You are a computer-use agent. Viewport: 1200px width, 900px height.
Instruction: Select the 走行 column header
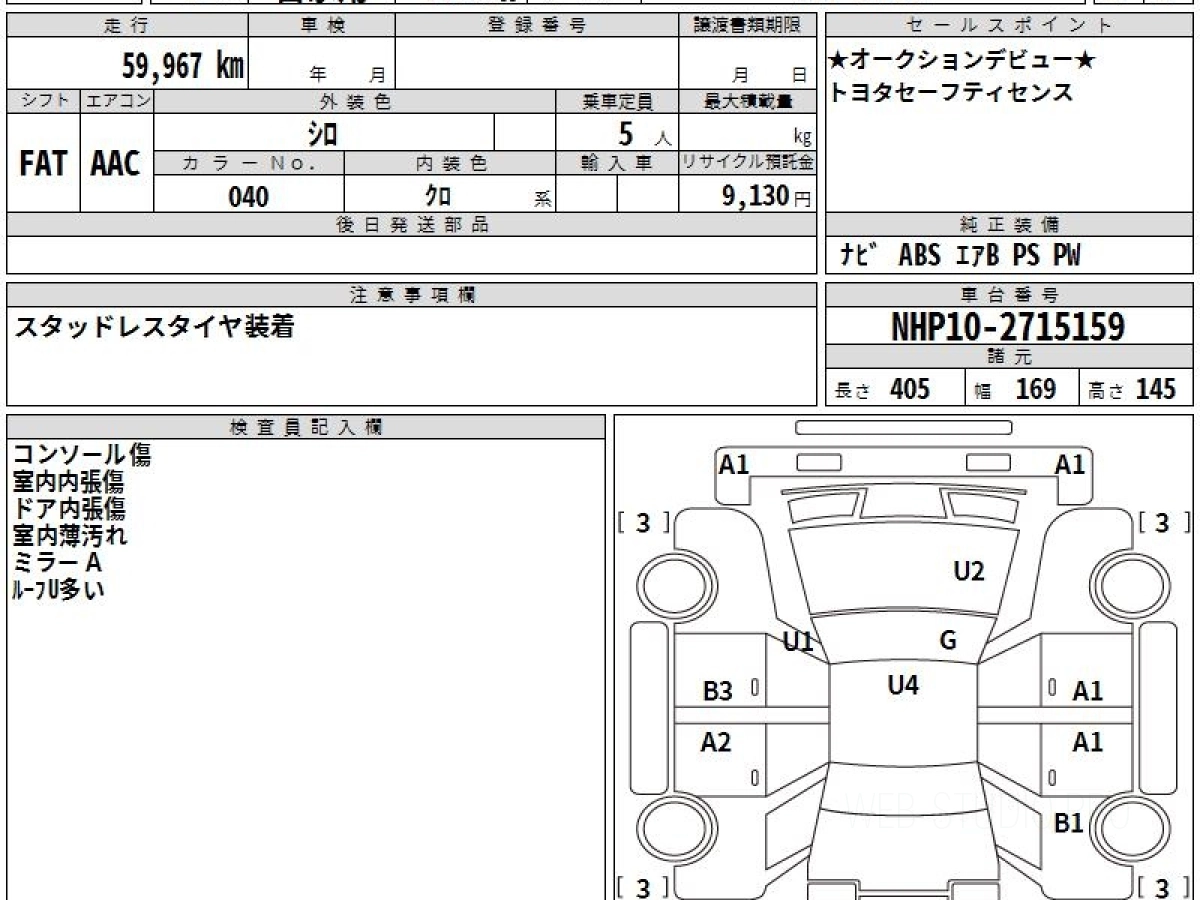(x=126, y=26)
